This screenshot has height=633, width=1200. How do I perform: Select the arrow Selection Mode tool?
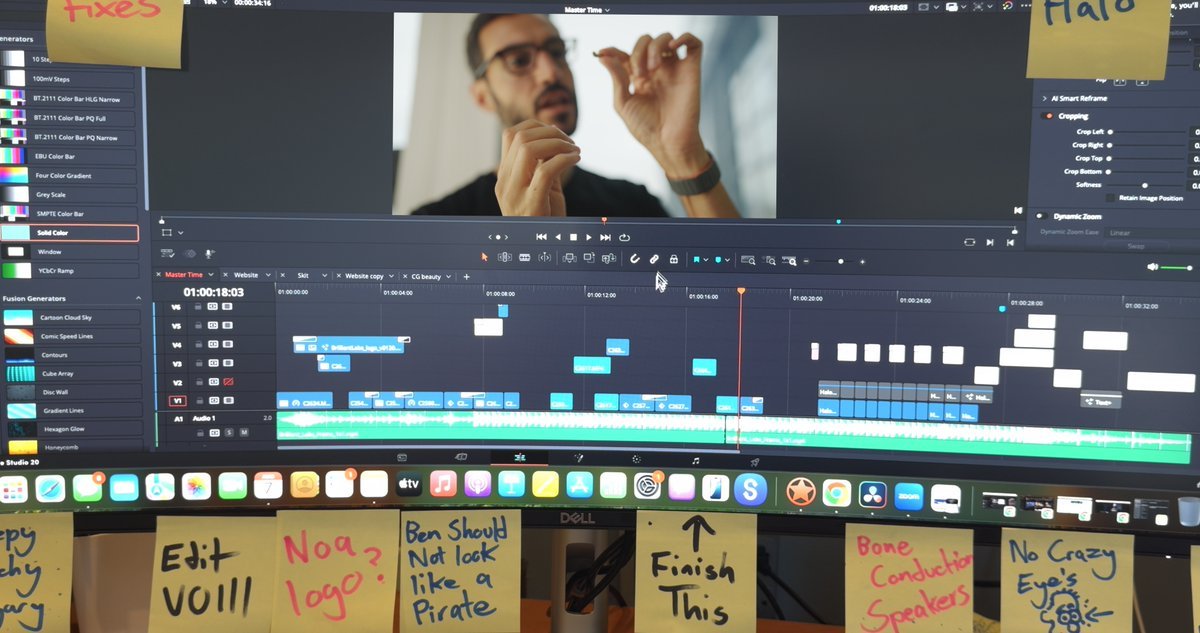pos(484,258)
